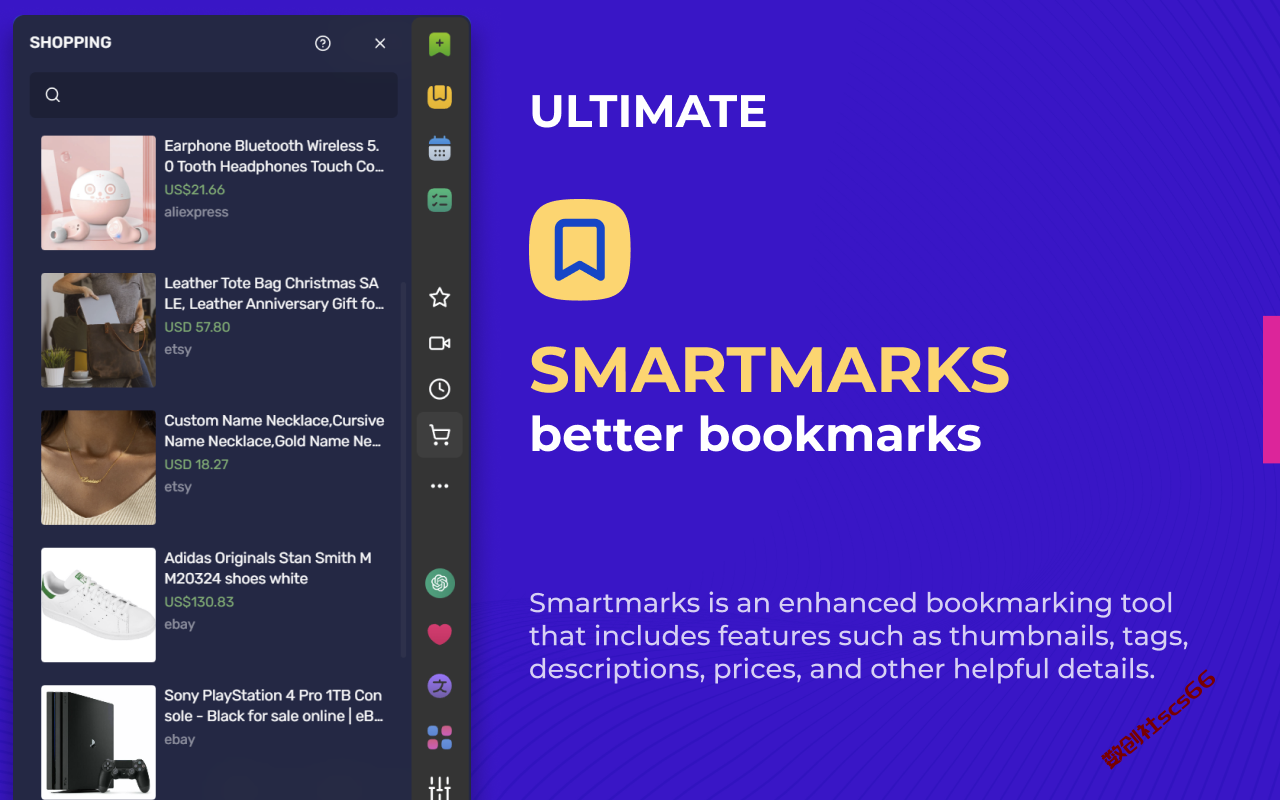This screenshot has width=1280, height=800.
Task: Open the settings sliders icon
Action: tap(440, 788)
